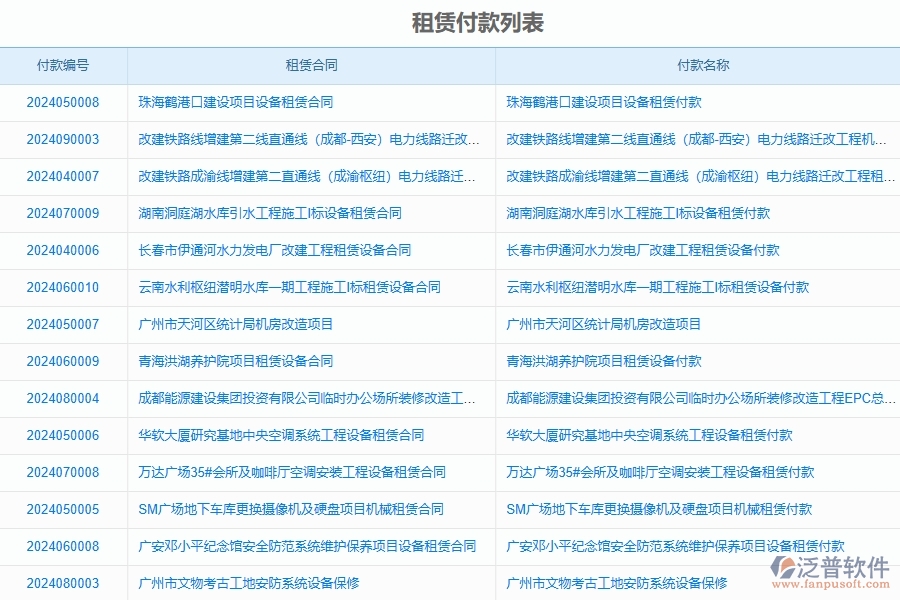The width and height of the screenshot is (900, 600).
Task: Select payment number 2024060008
Action: 62,546
